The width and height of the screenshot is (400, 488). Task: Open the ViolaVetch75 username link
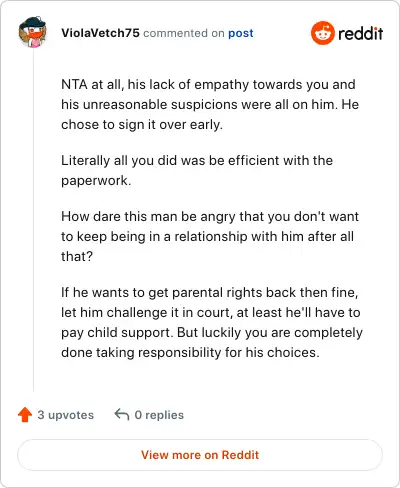coord(100,33)
